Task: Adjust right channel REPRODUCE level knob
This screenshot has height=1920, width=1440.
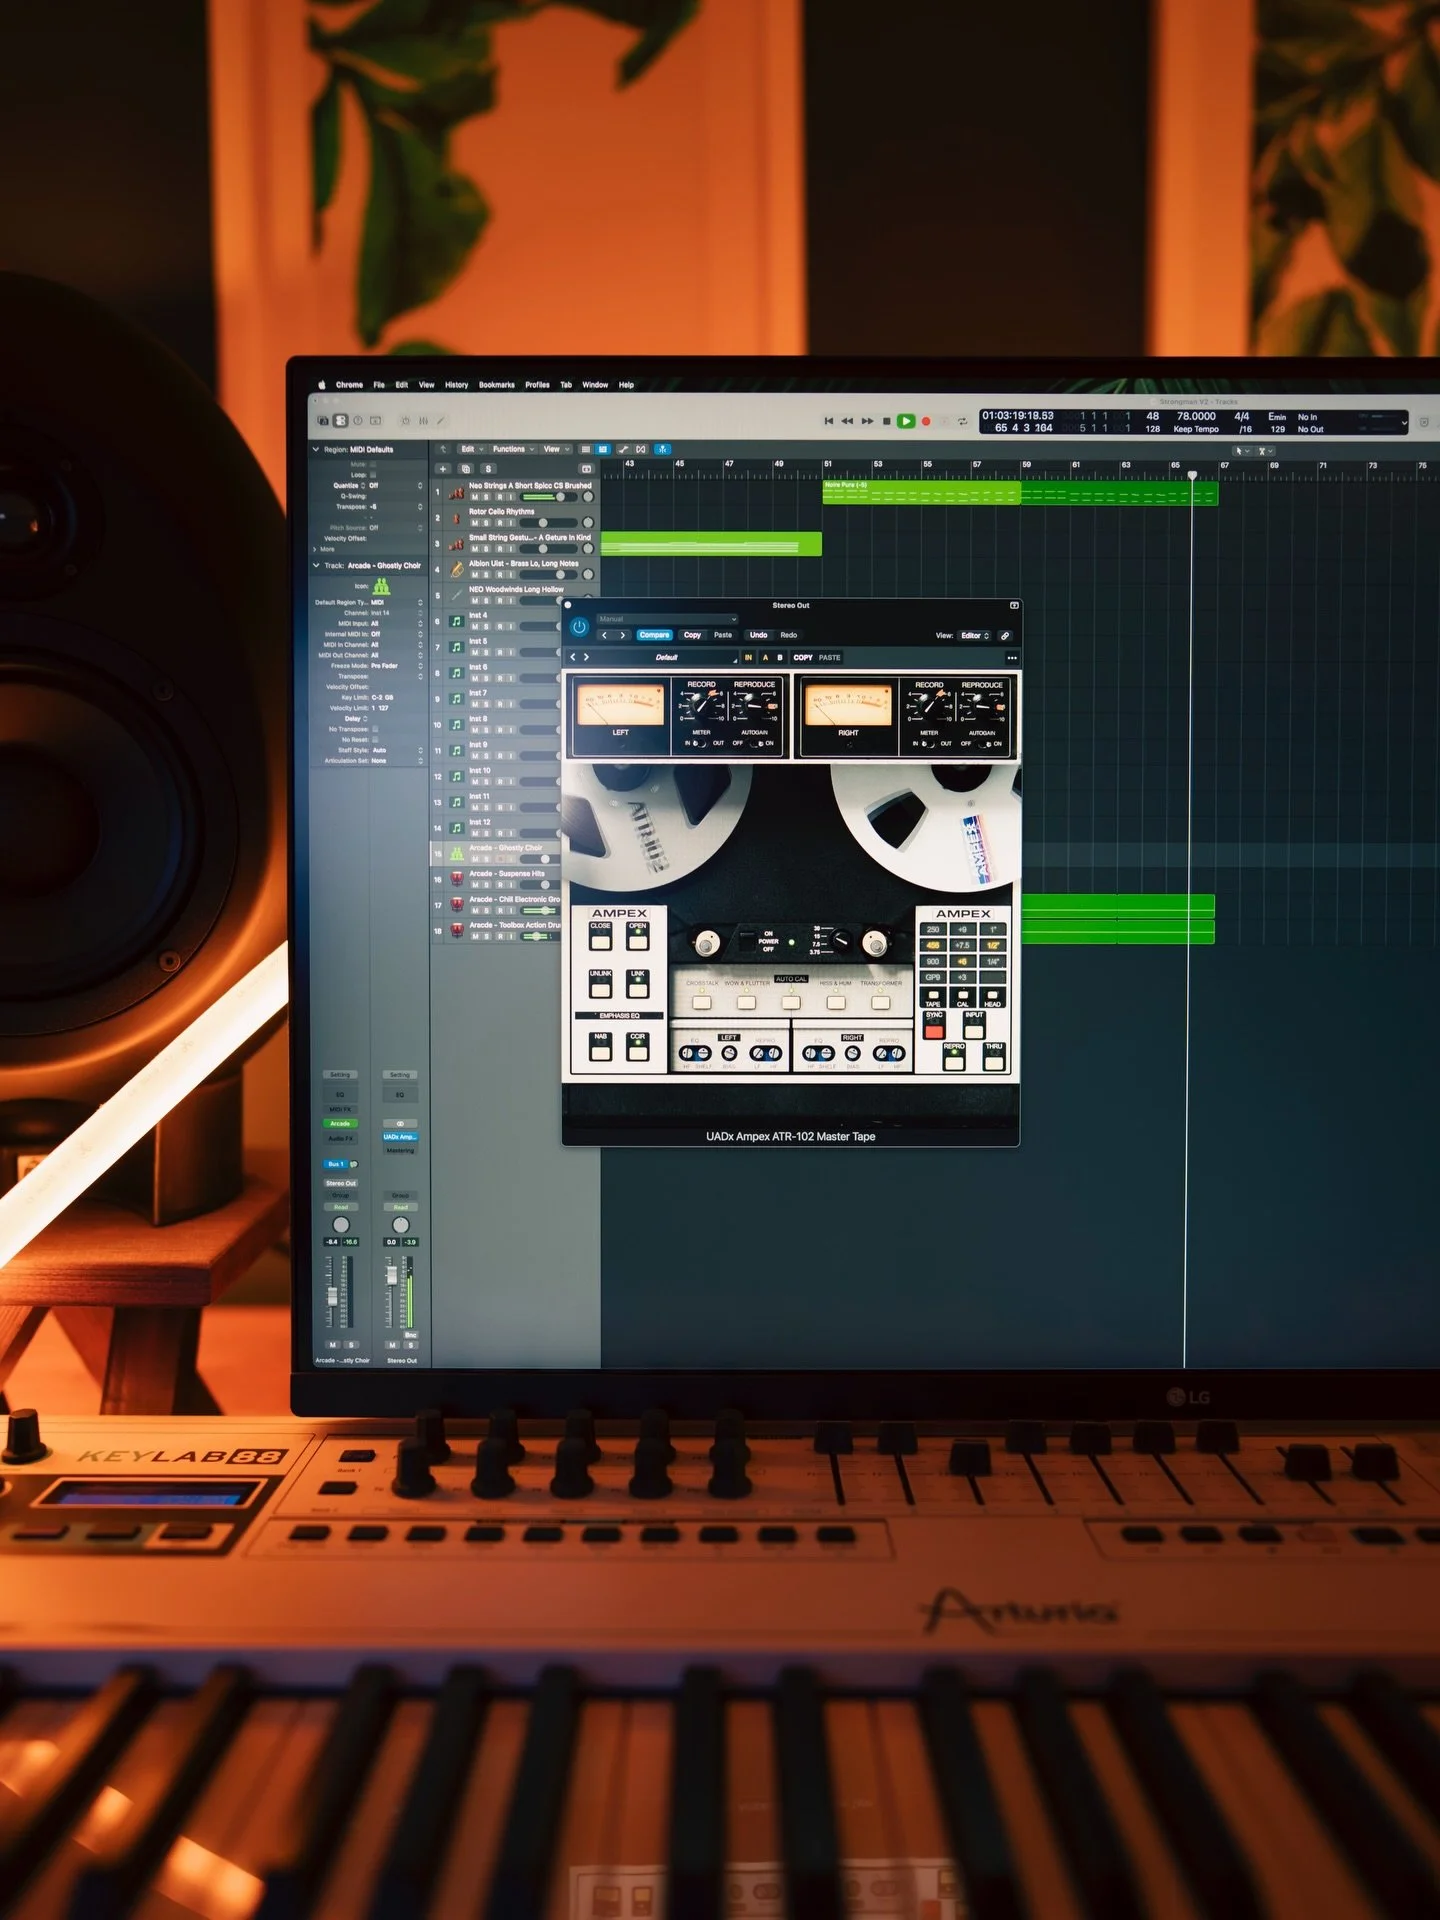Action: (x=982, y=707)
